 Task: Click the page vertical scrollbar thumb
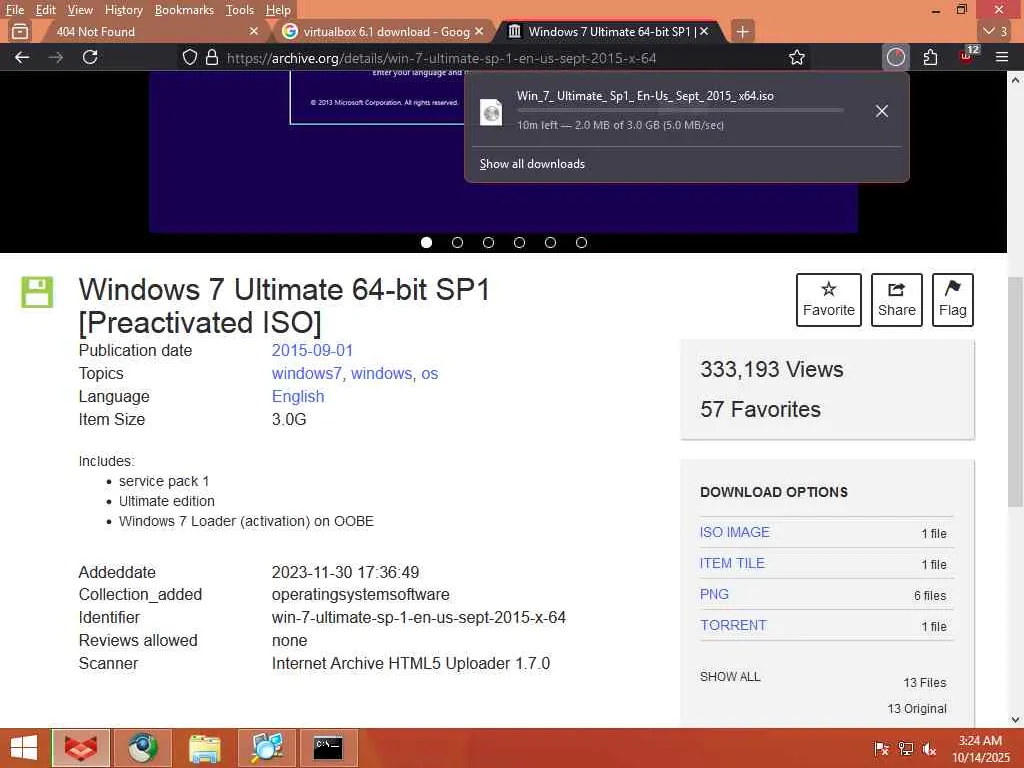(1015, 392)
